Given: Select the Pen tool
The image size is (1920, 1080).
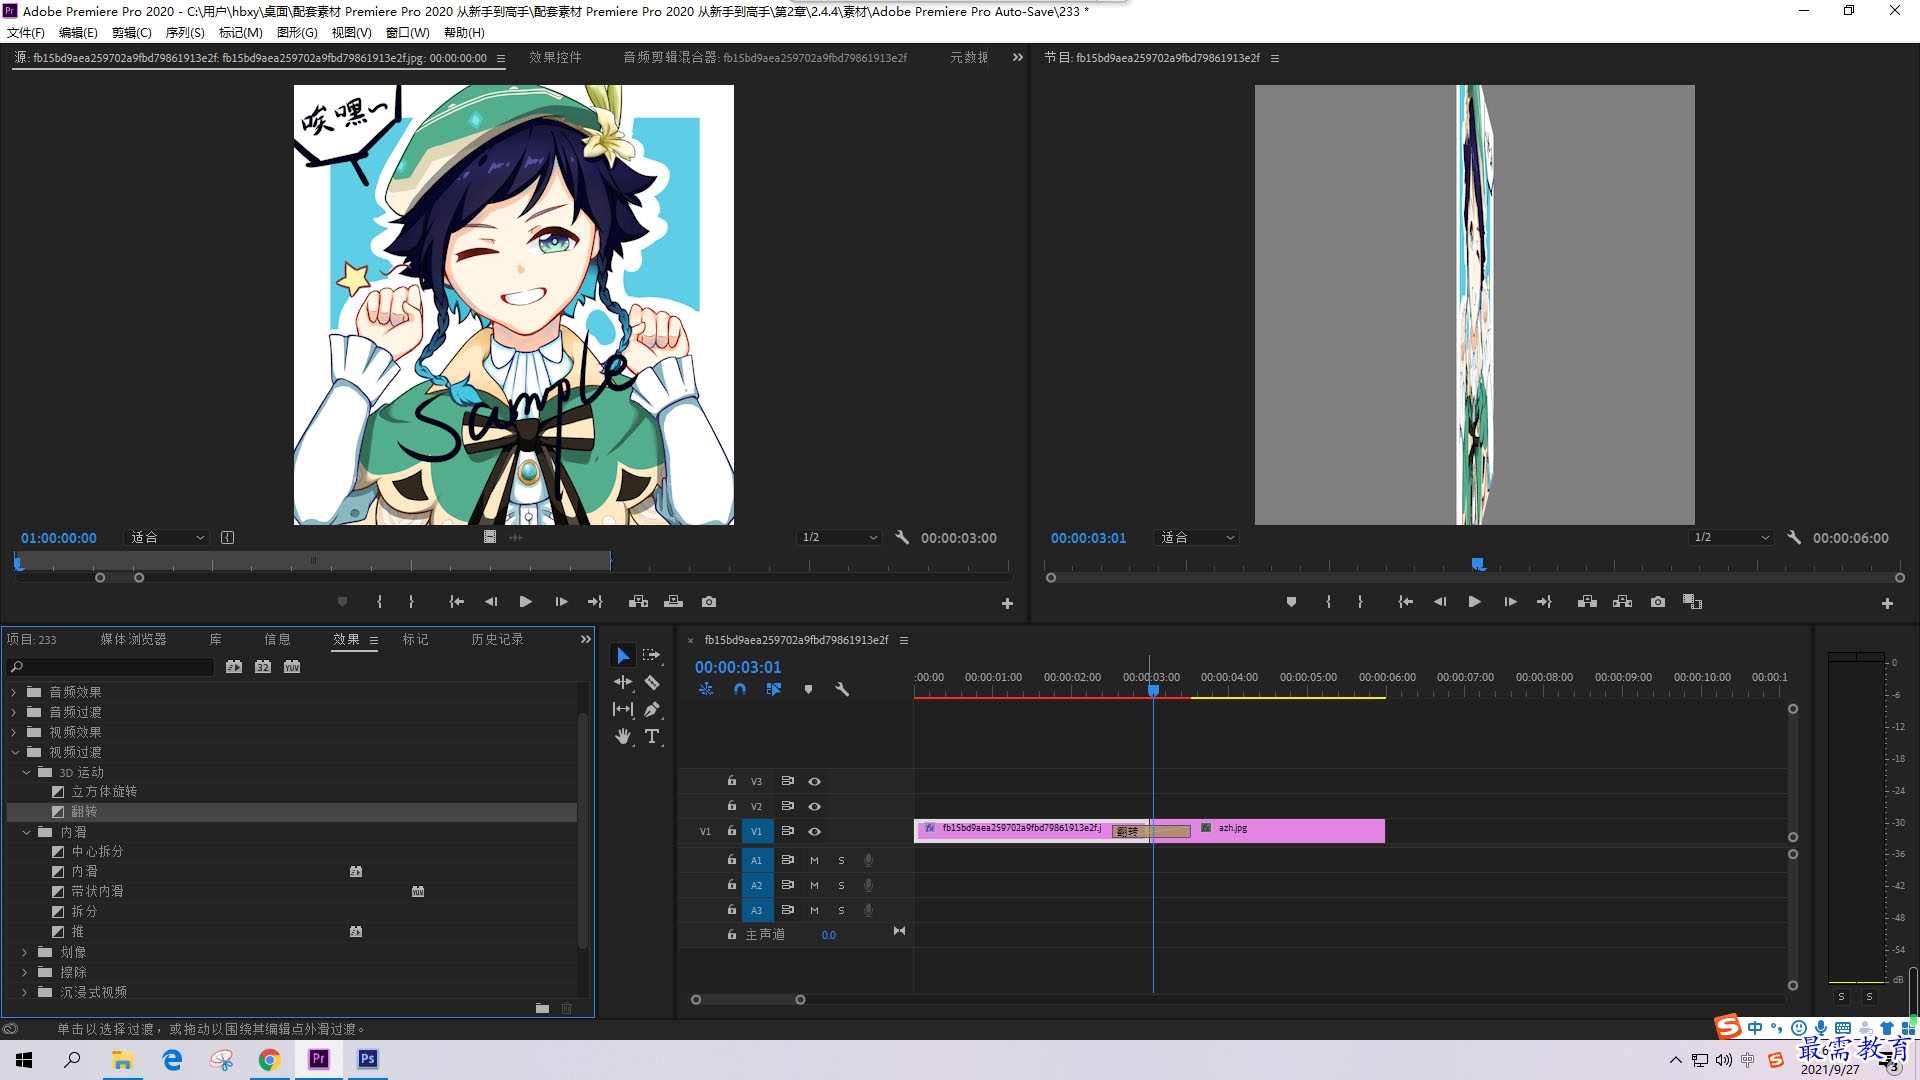Looking at the screenshot, I should coord(652,709).
